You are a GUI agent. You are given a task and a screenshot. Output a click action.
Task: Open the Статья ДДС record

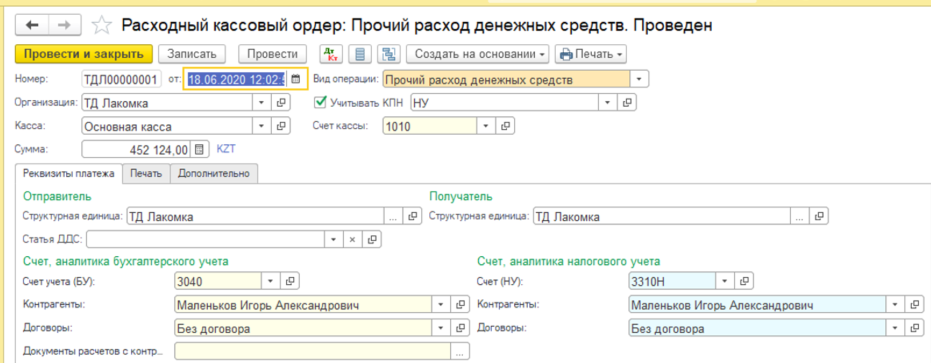(372, 239)
